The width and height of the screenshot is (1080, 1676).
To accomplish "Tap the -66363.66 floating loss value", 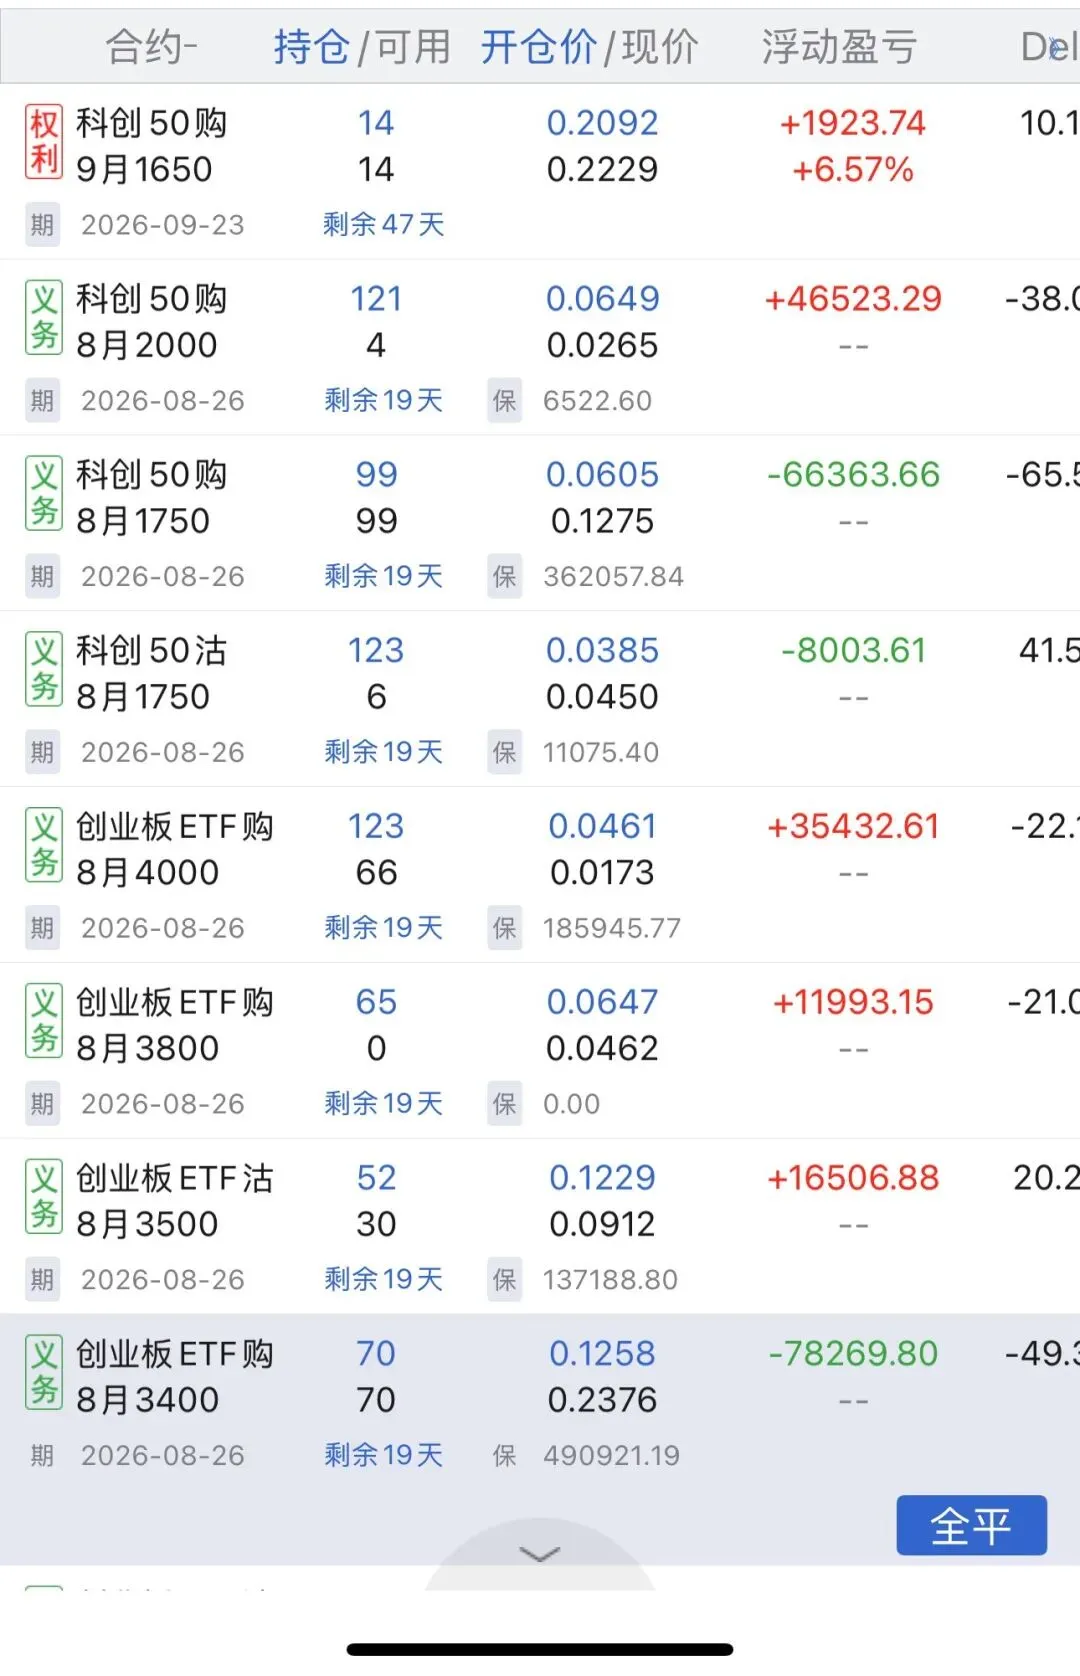I will [x=853, y=475].
